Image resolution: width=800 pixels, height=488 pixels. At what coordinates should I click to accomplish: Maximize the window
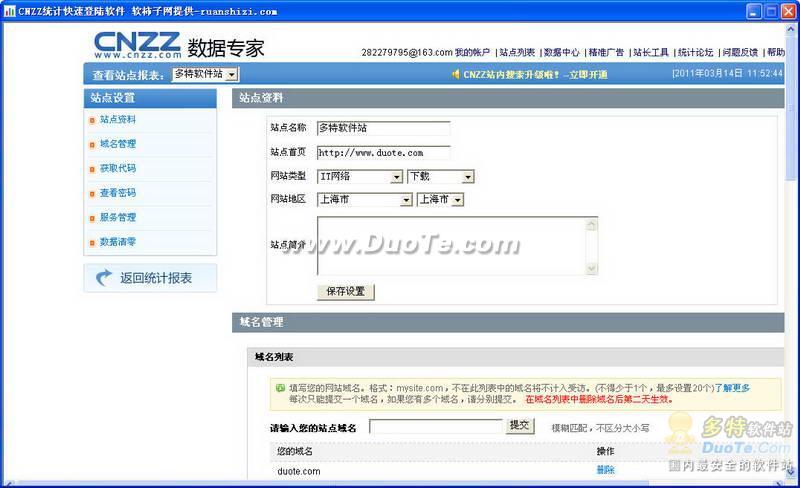click(x=772, y=11)
